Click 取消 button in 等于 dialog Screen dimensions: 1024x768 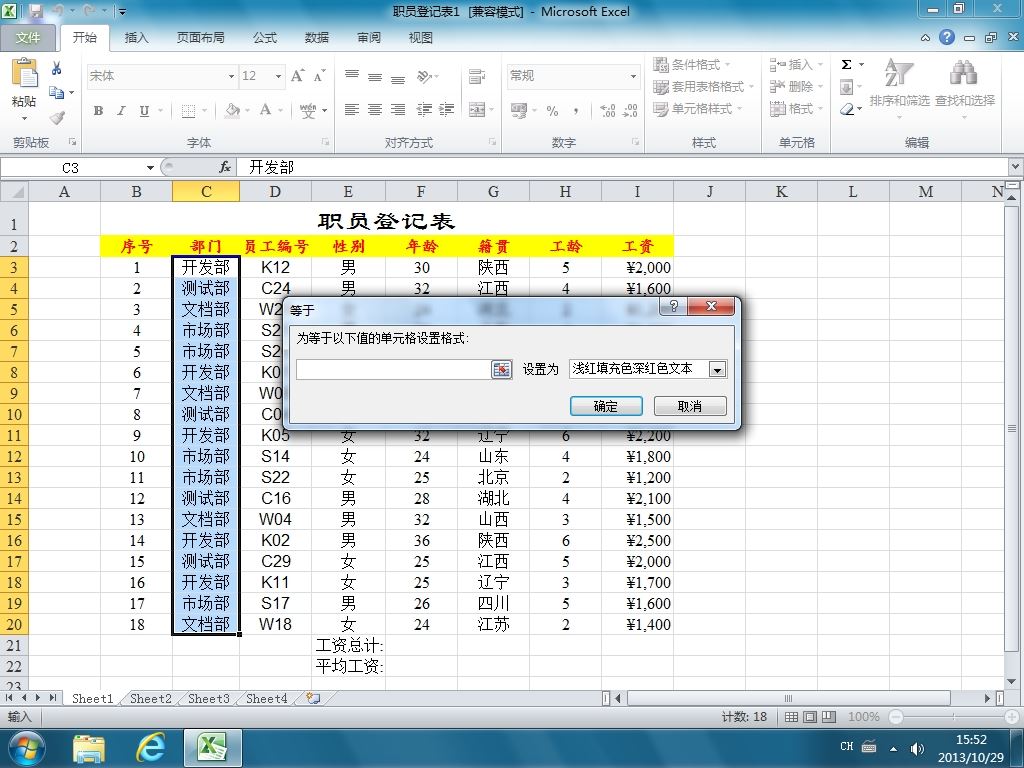(x=690, y=406)
